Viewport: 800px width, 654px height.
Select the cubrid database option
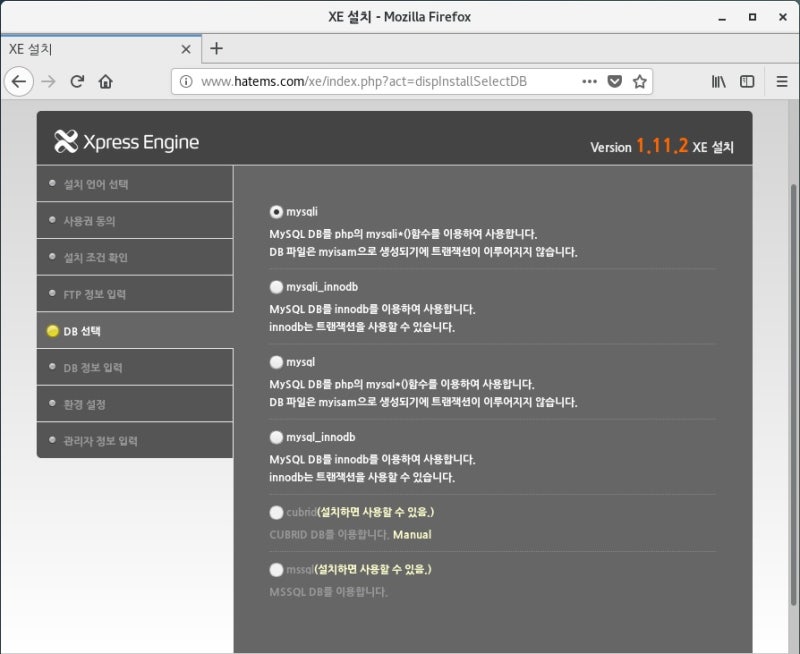pos(275,512)
